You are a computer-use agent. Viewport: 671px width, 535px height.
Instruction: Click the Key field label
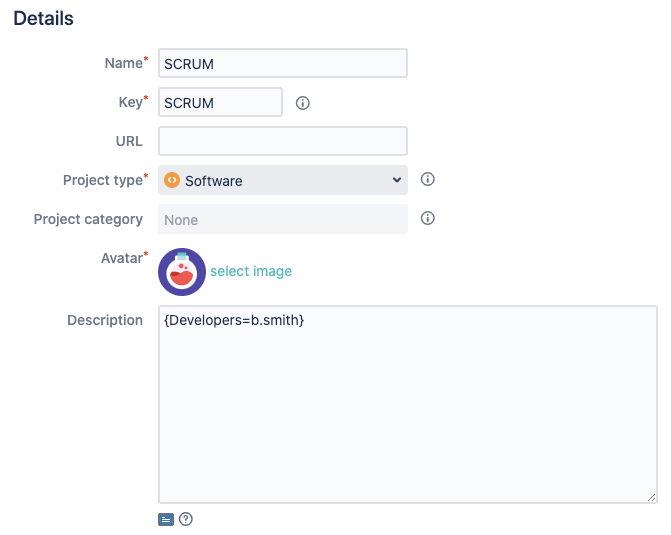pyautogui.click(x=131, y=102)
